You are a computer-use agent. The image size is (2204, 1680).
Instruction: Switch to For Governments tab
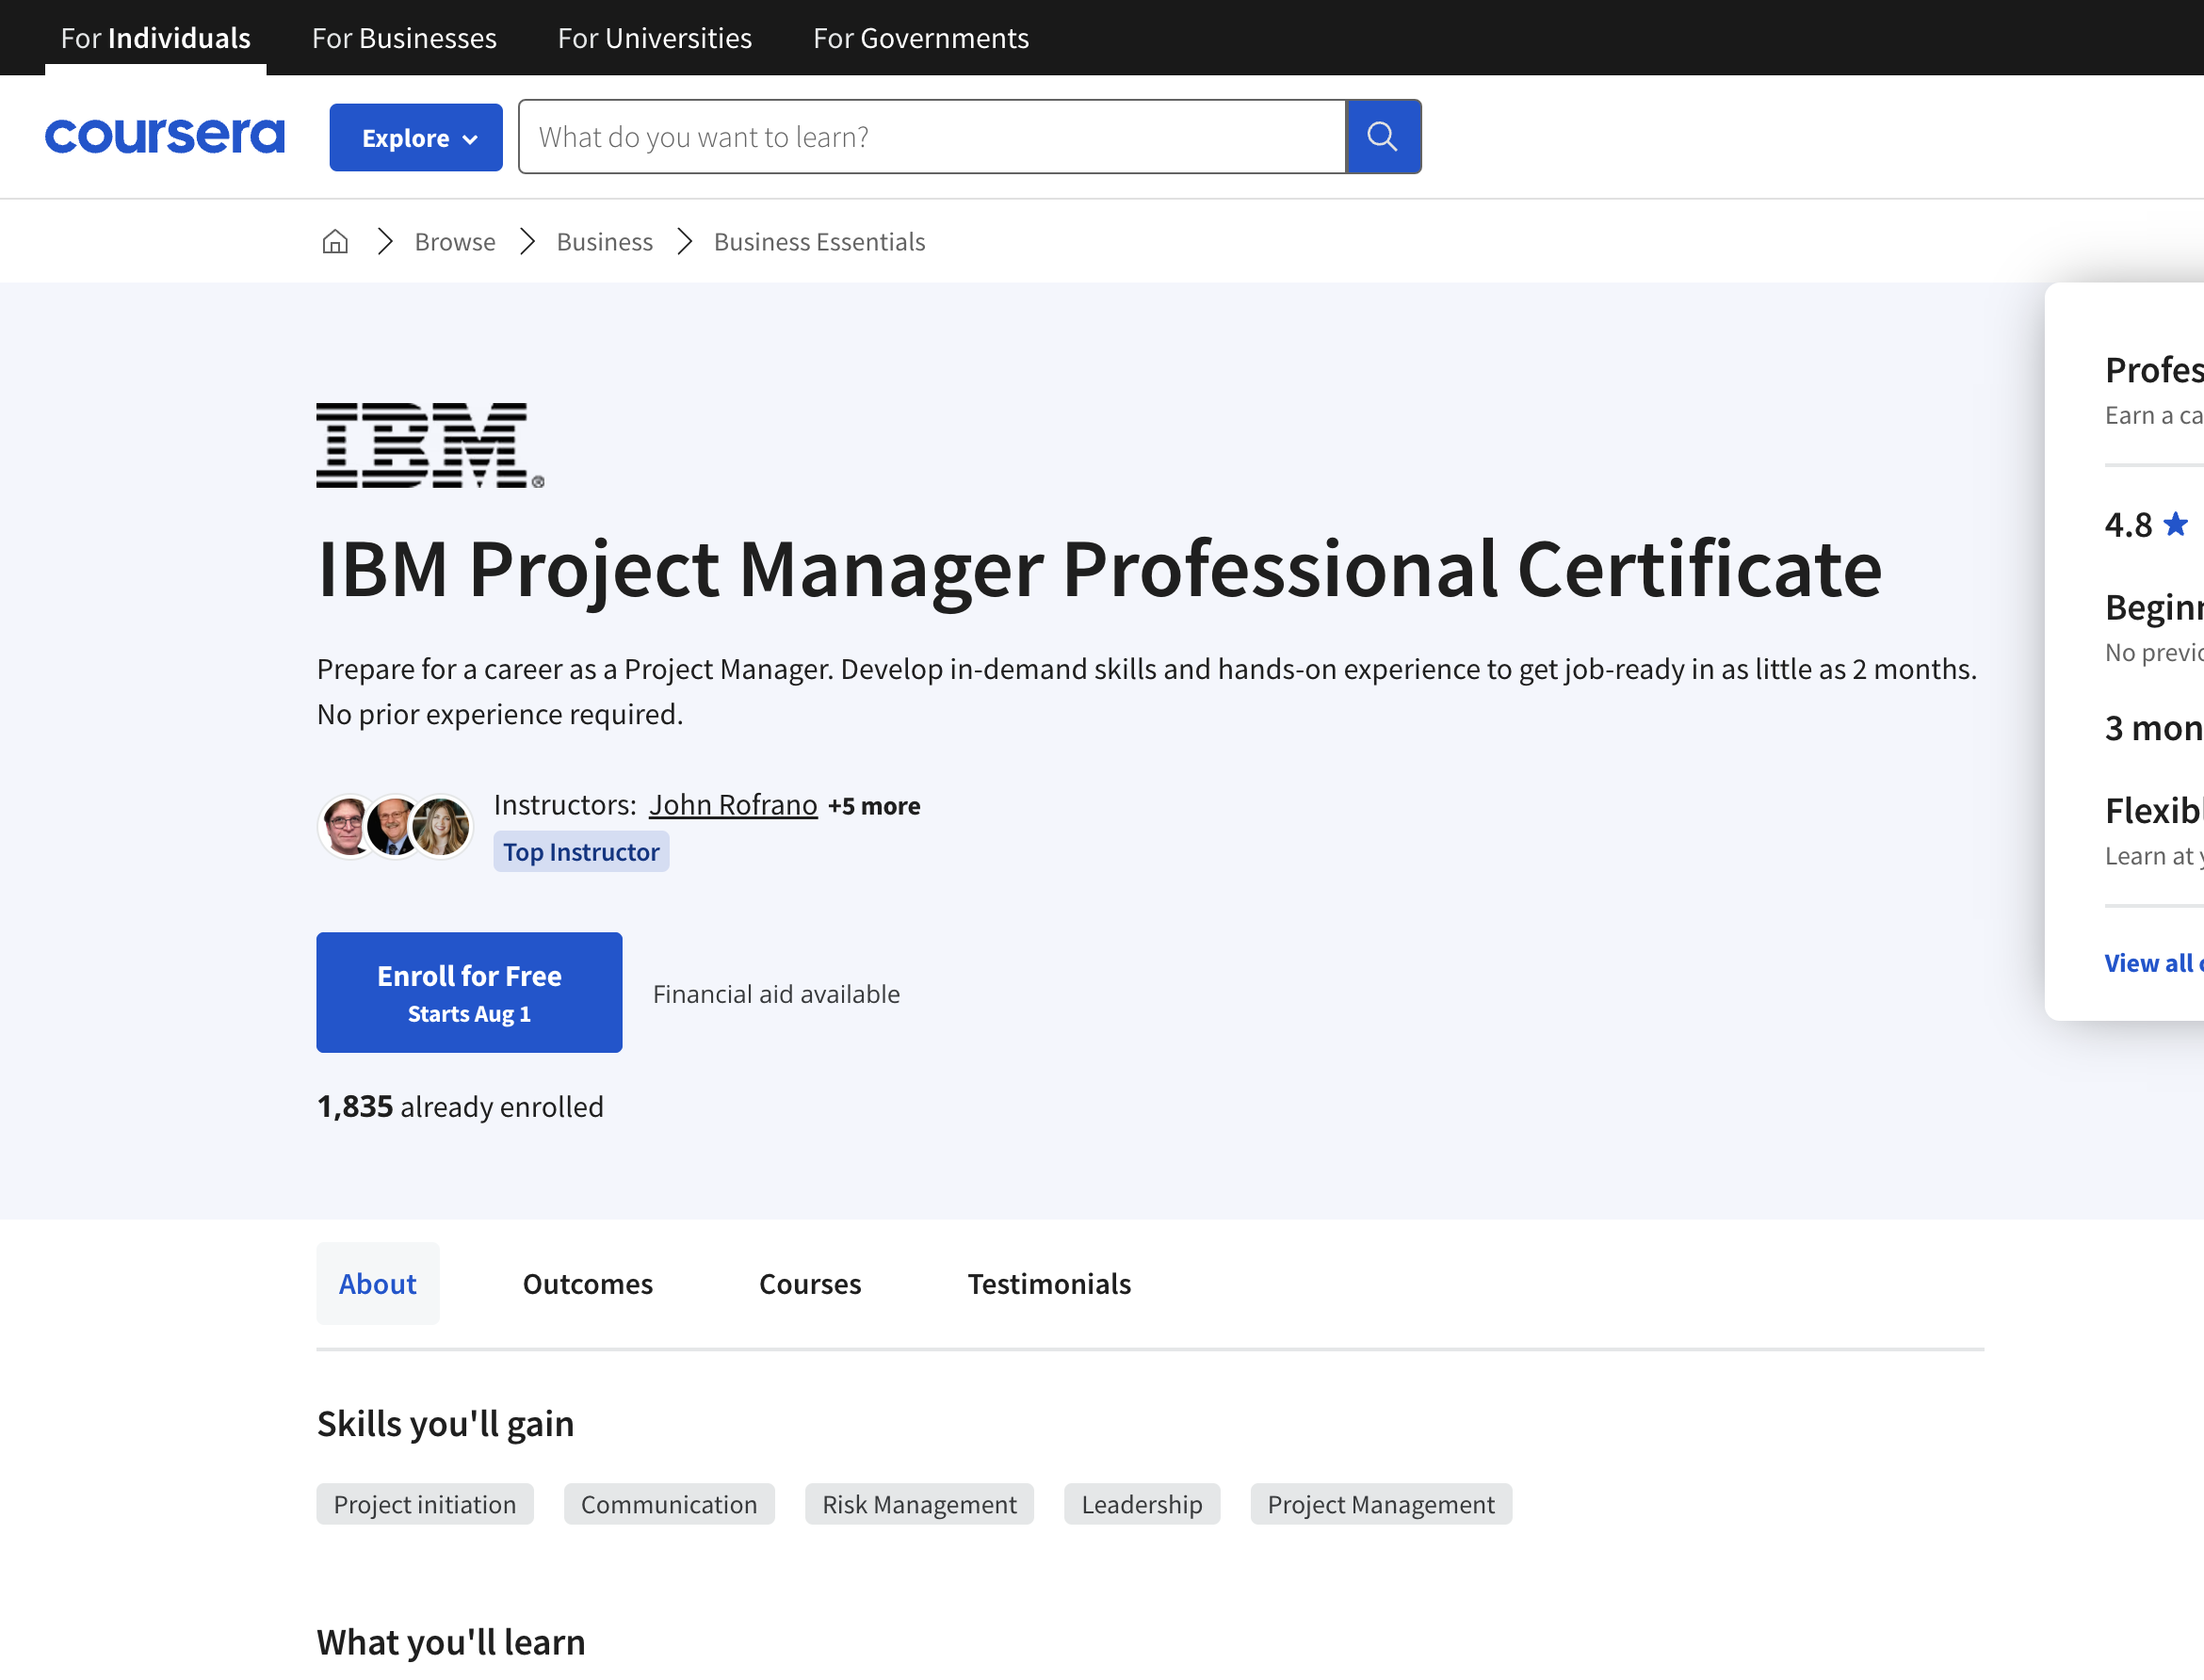[921, 38]
